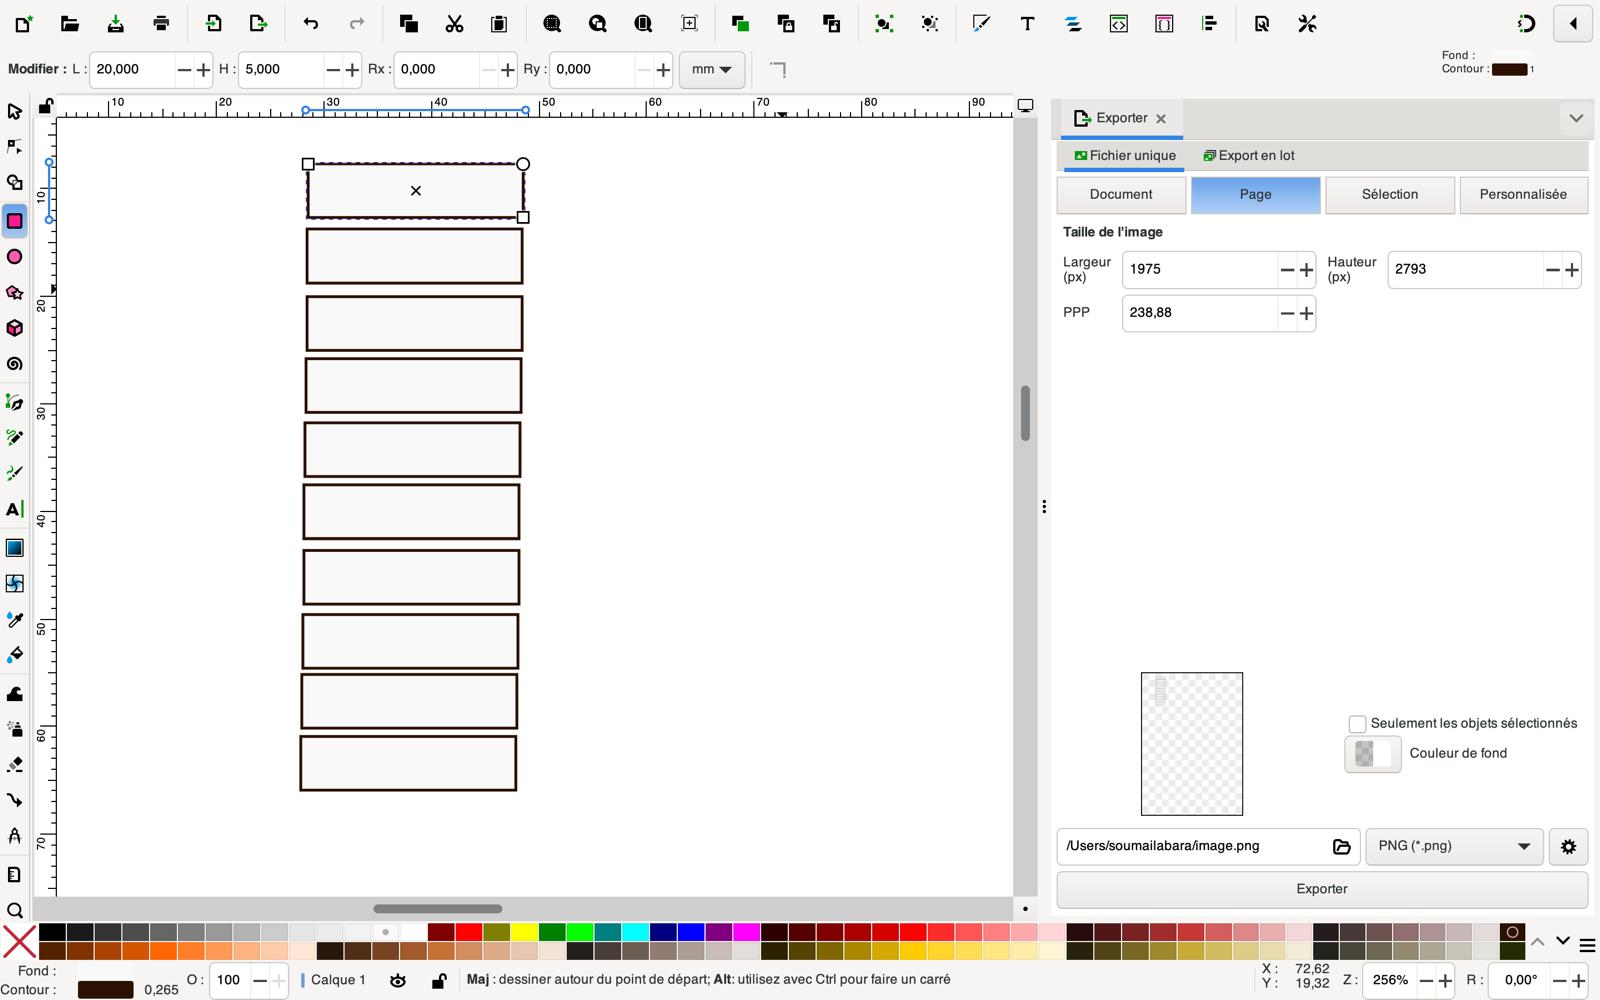
Task: Select the Paint bucket tool
Action: [x=14, y=655]
